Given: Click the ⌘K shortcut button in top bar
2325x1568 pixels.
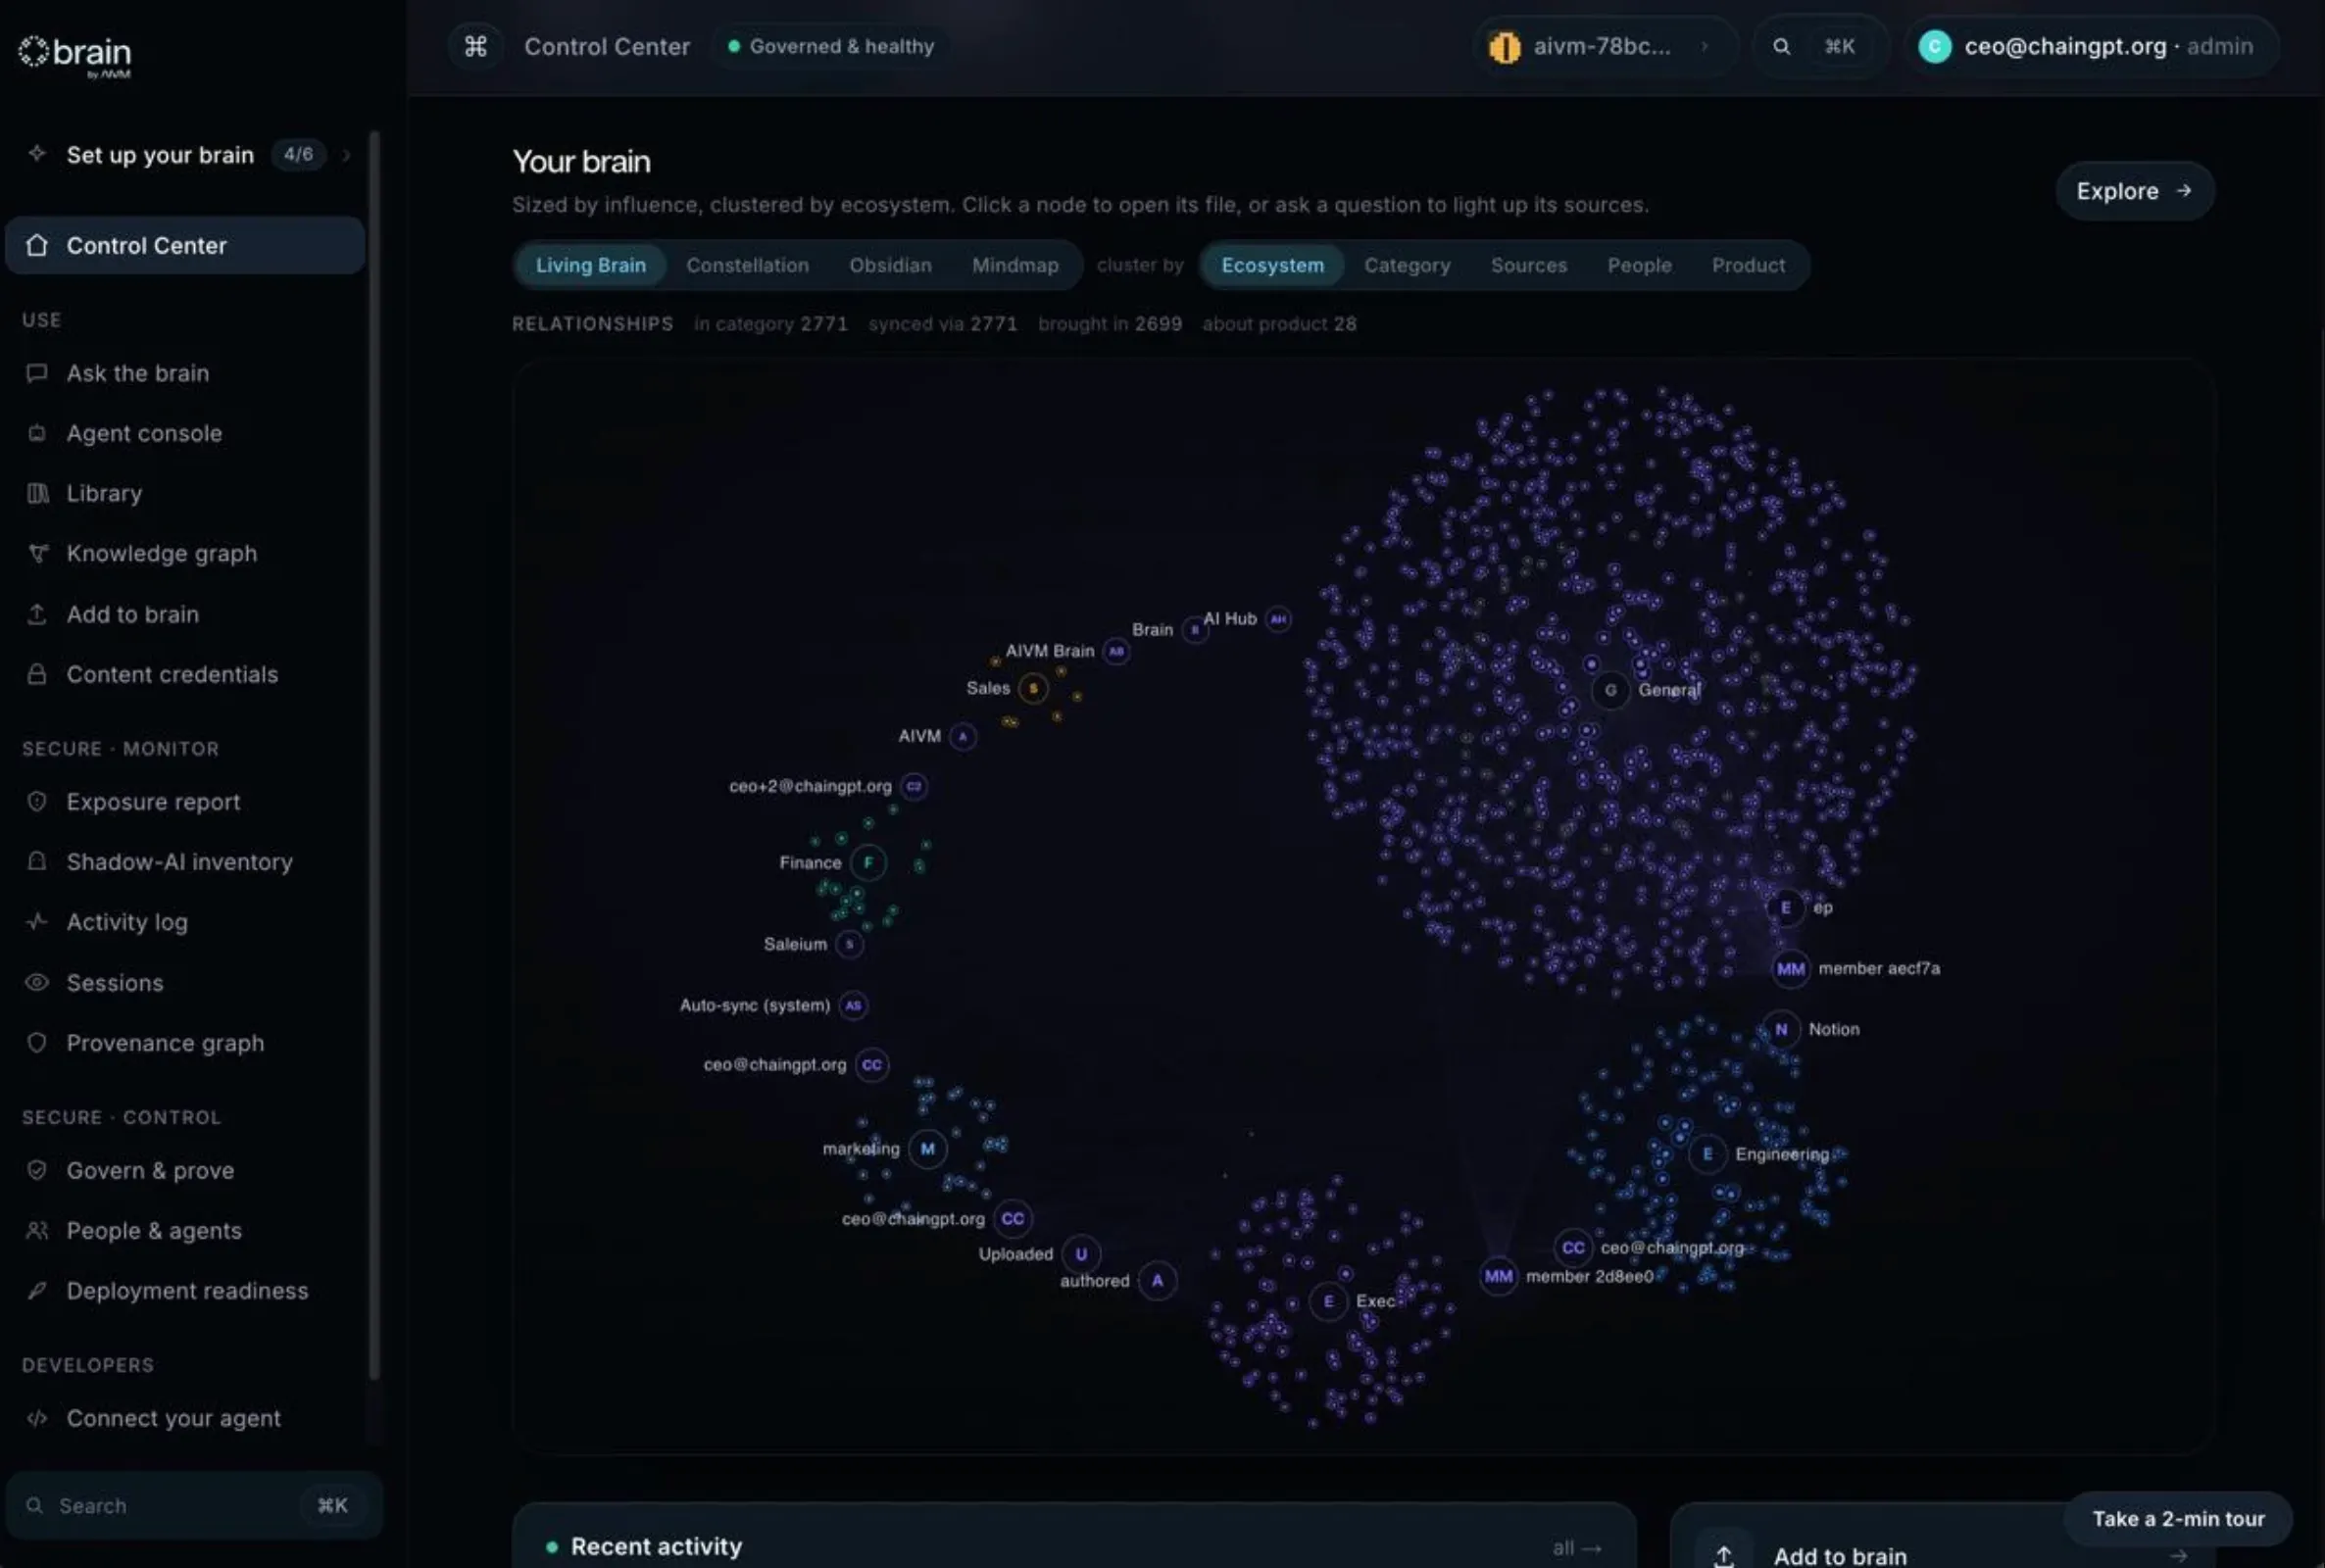Looking at the screenshot, I should tap(1839, 46).
